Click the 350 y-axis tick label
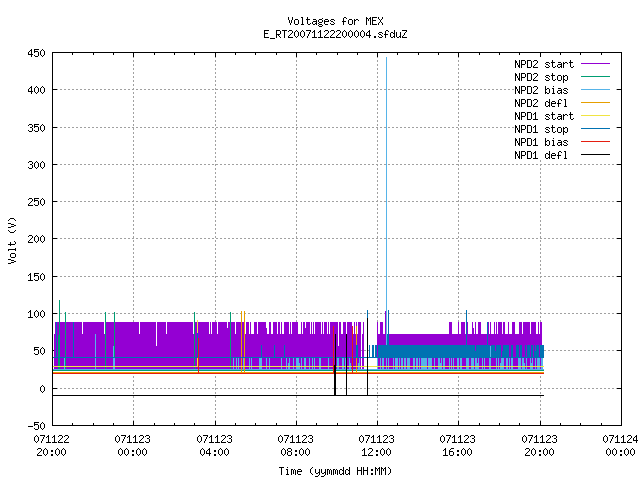This screenshot has width=640, height=480. pyautogui.click(x=36, y=128)
